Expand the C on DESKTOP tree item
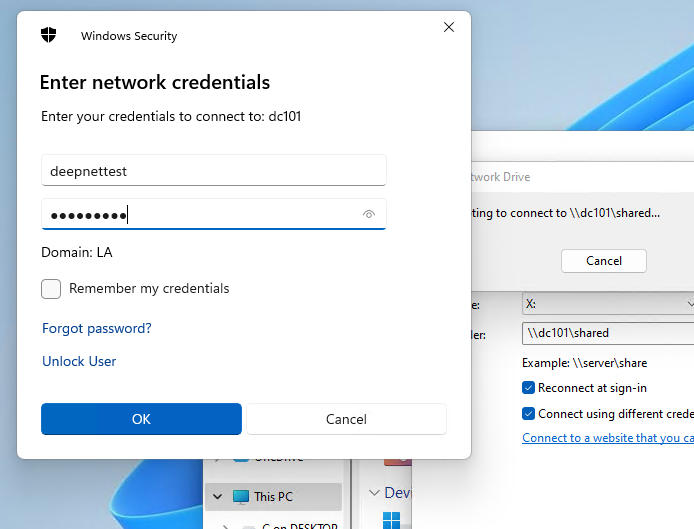 [226, 525]
